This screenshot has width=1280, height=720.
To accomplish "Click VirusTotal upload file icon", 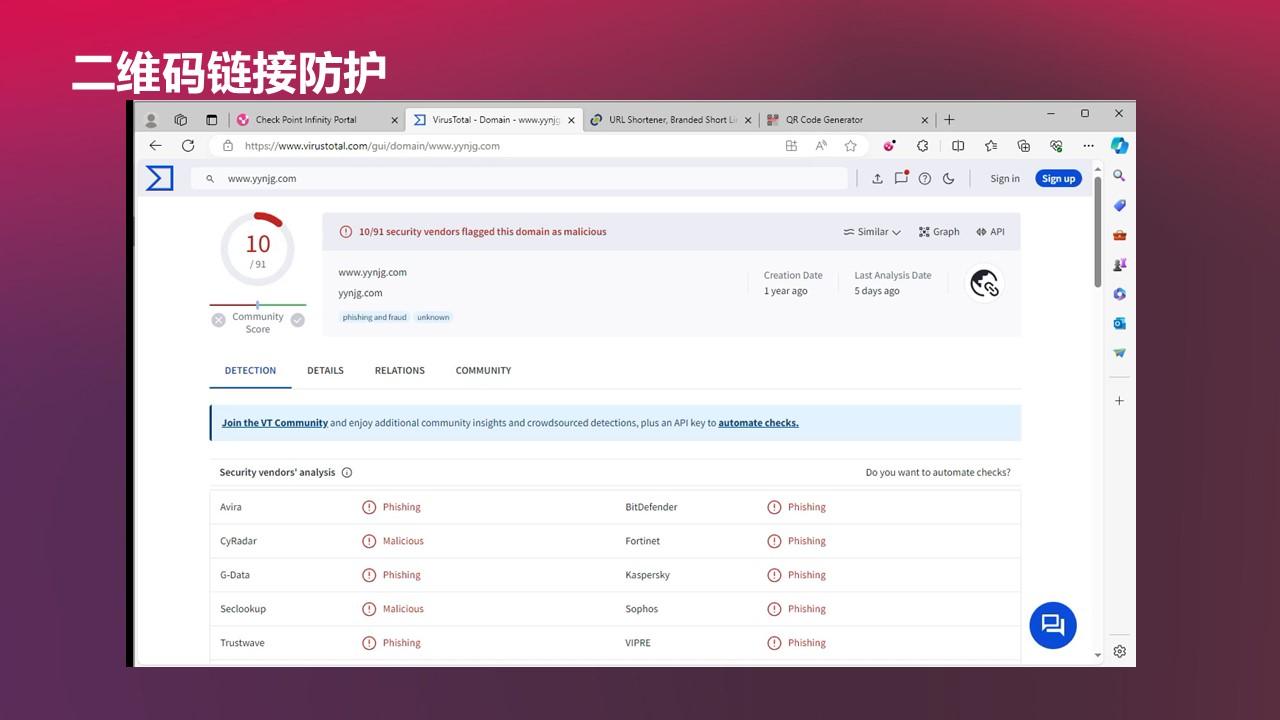I will click(x=877, y=178).
